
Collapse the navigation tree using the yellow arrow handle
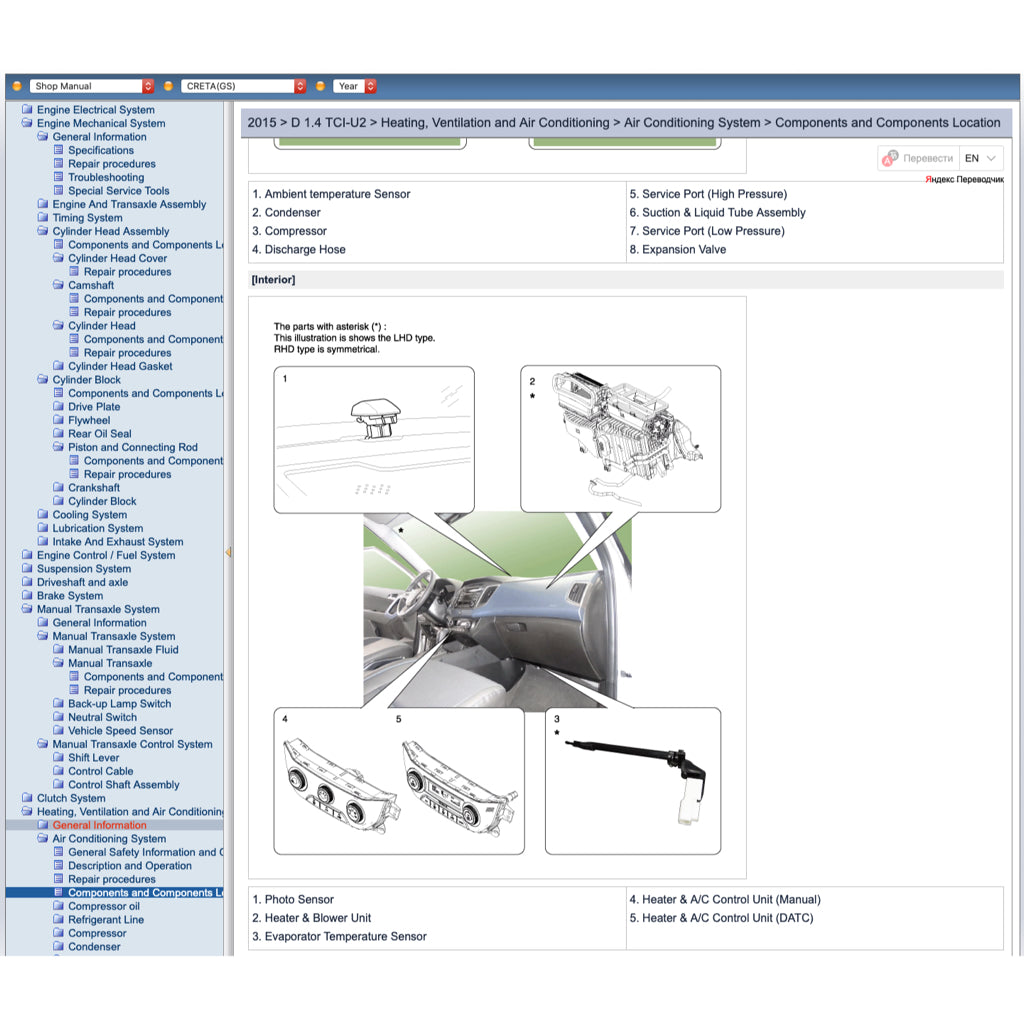click(x=230, y=551)
